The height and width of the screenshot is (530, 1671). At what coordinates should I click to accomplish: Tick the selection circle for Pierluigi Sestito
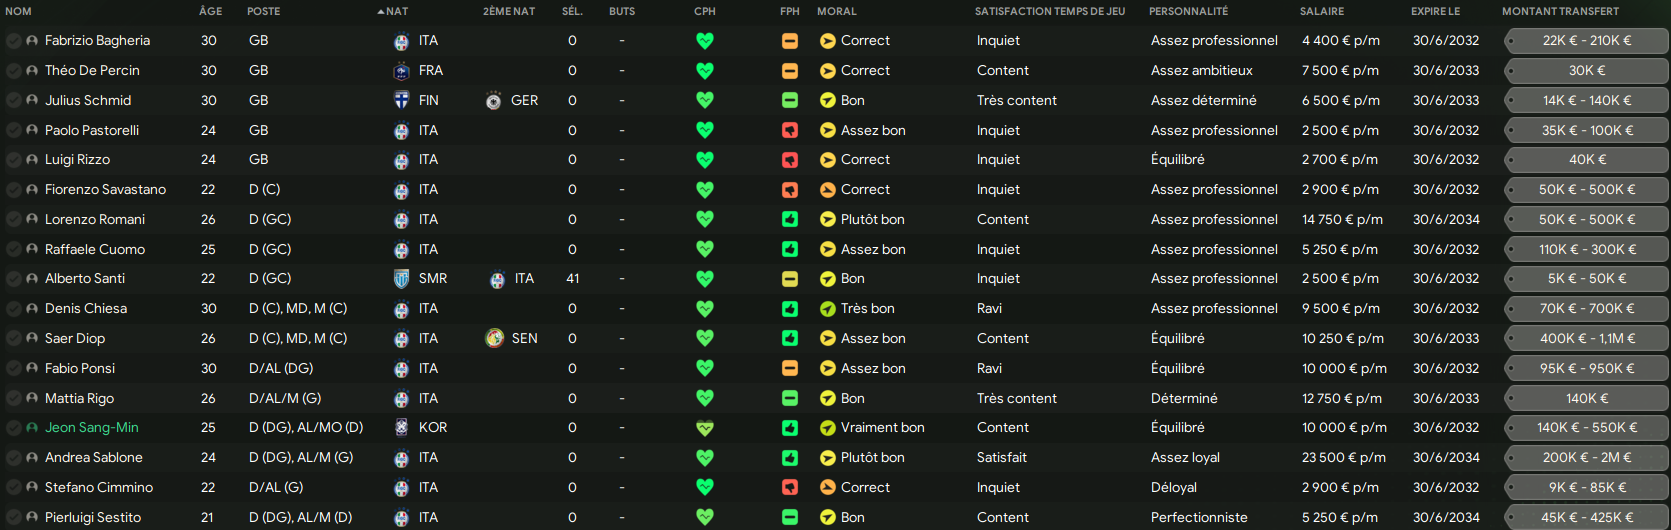coord(13,518)
